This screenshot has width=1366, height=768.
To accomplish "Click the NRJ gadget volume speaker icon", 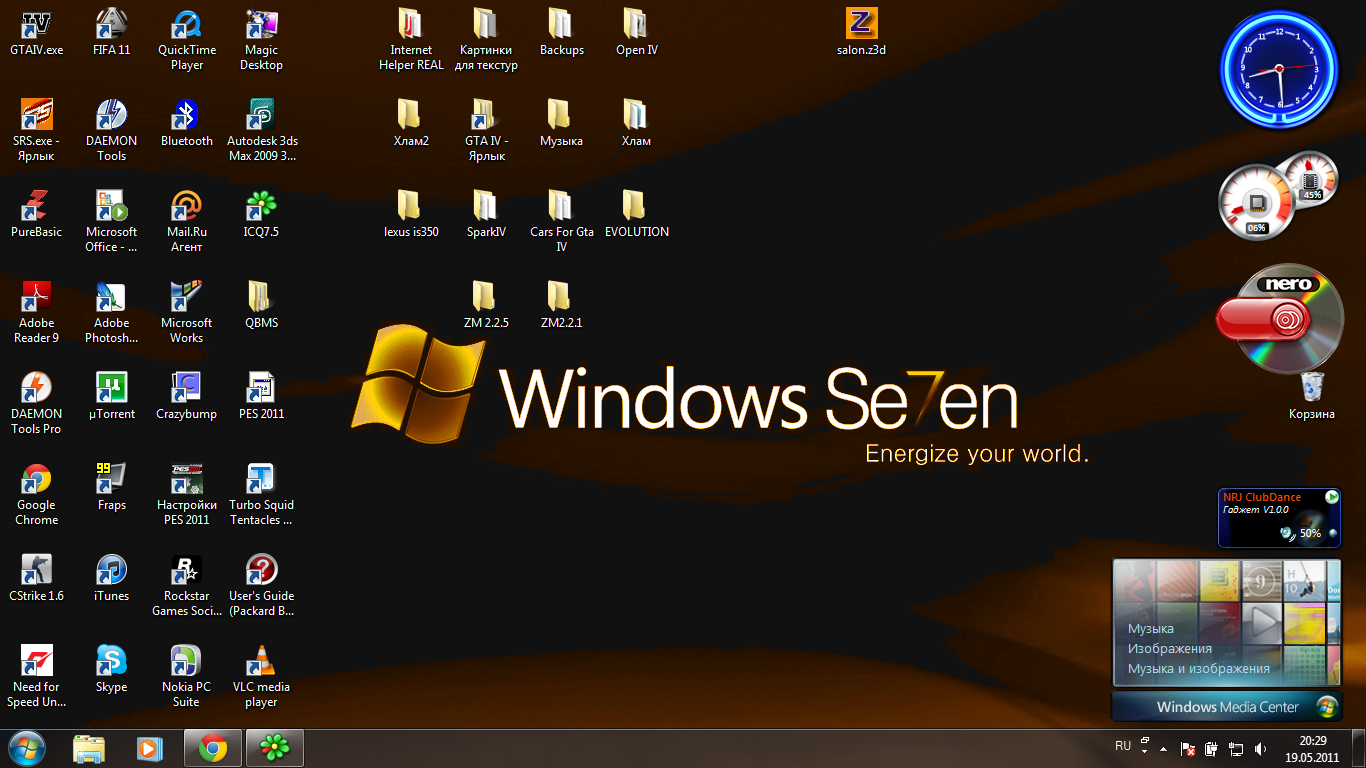I will coord(1288,533).
